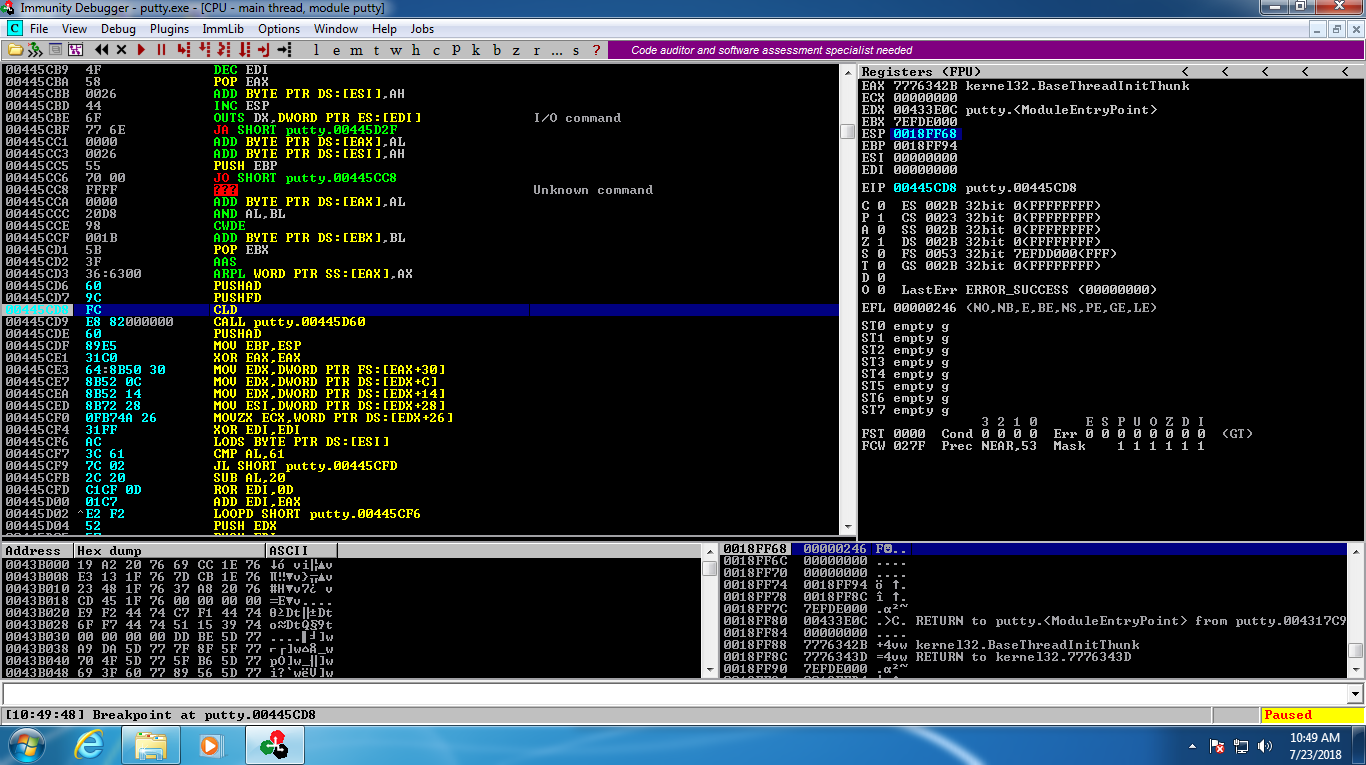The height and width of the screenshot is (765, 1366).
Task: Open the Windows Start menu
Action: [x=27, y=745]
